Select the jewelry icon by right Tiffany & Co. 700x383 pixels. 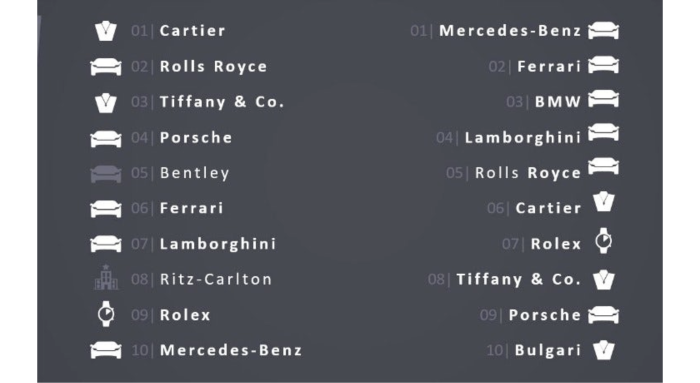click(604, 279)
